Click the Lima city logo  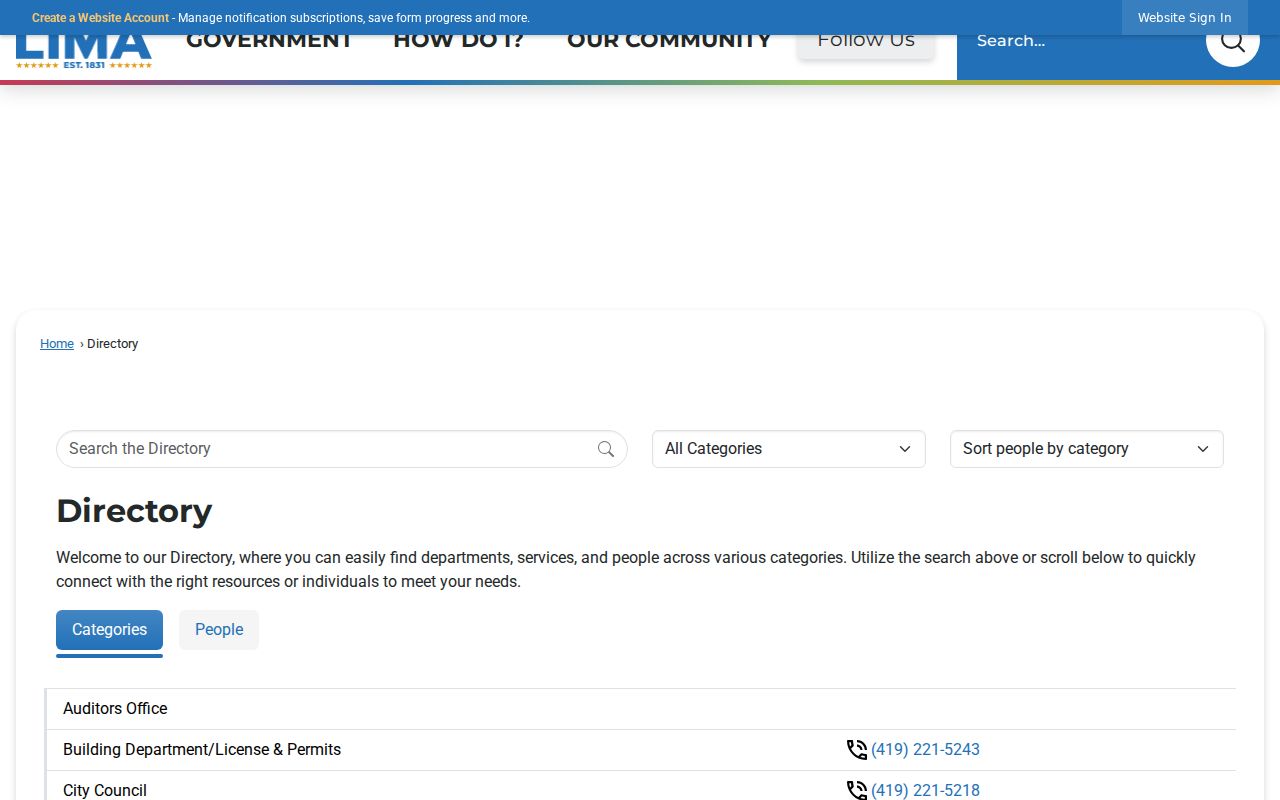tap(84, 52)
